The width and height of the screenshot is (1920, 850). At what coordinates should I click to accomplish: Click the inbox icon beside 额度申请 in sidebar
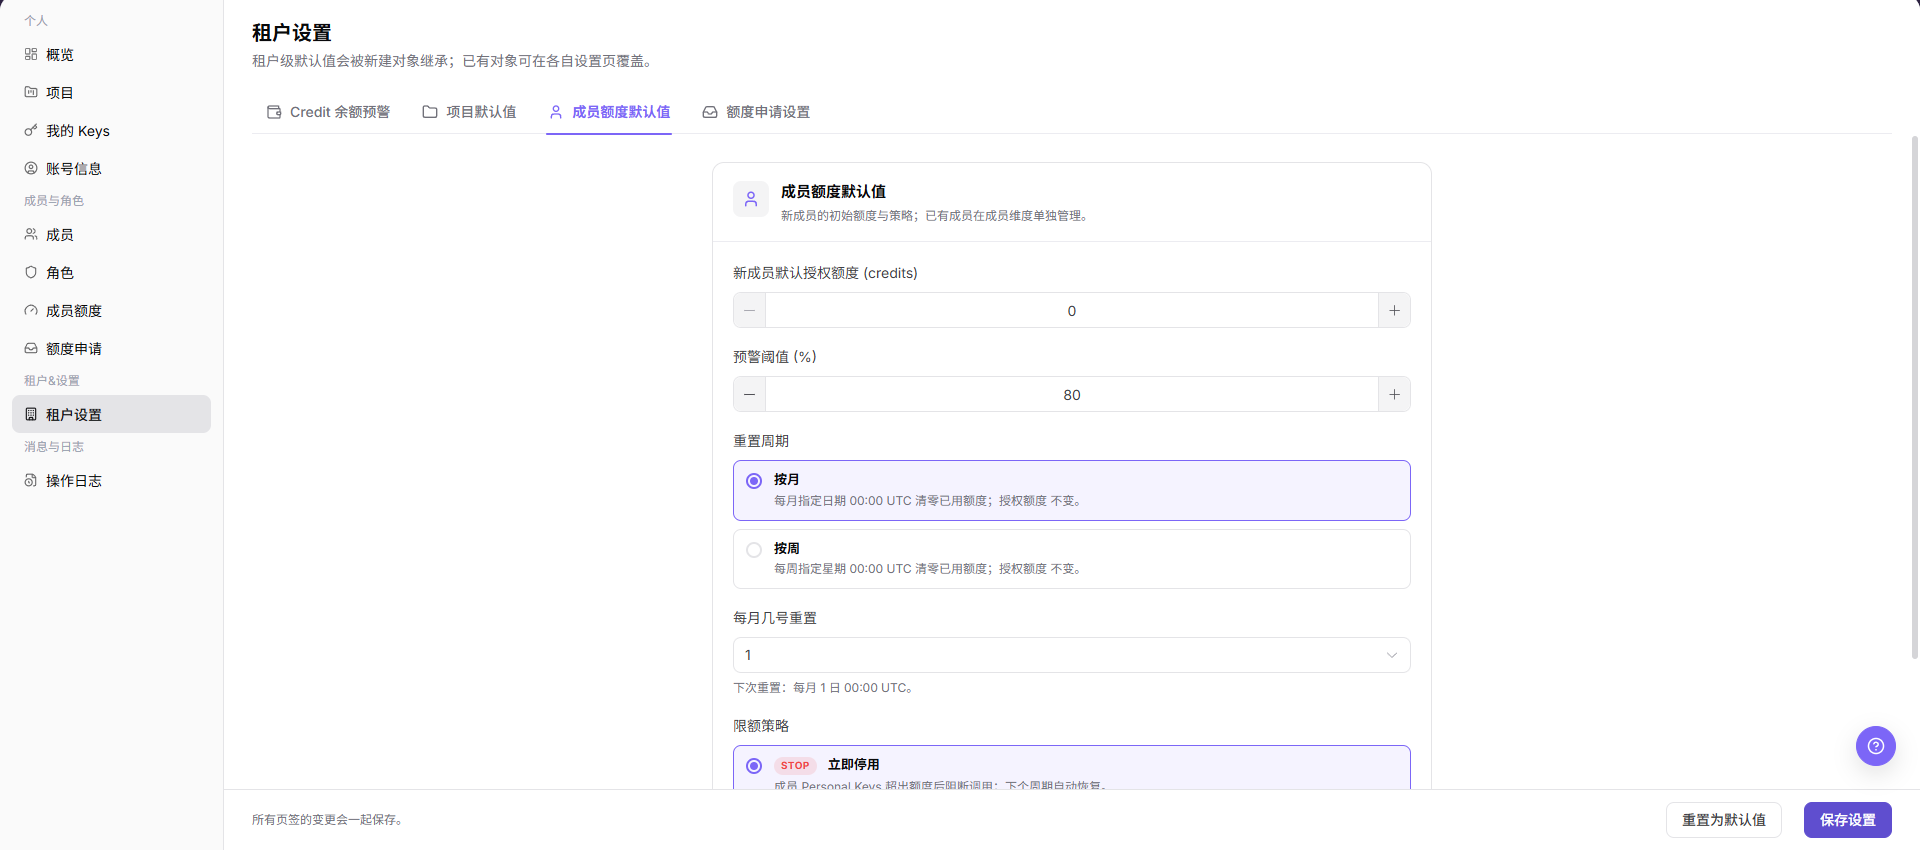point(31,348)
